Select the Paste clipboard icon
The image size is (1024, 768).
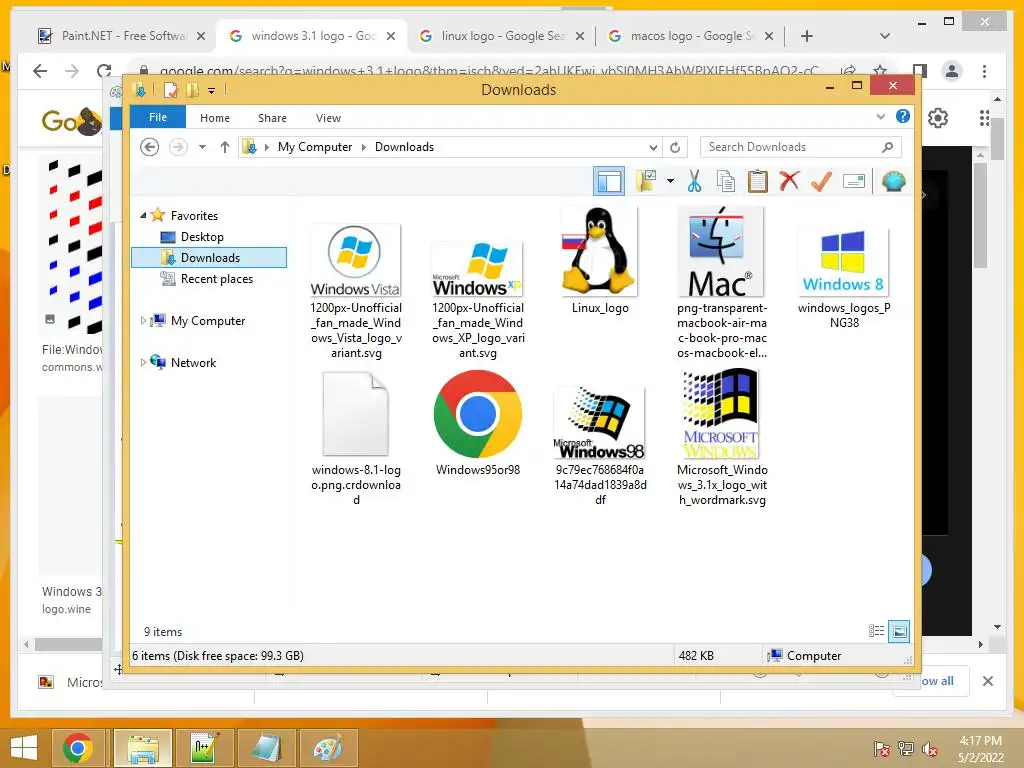[758, 181]
